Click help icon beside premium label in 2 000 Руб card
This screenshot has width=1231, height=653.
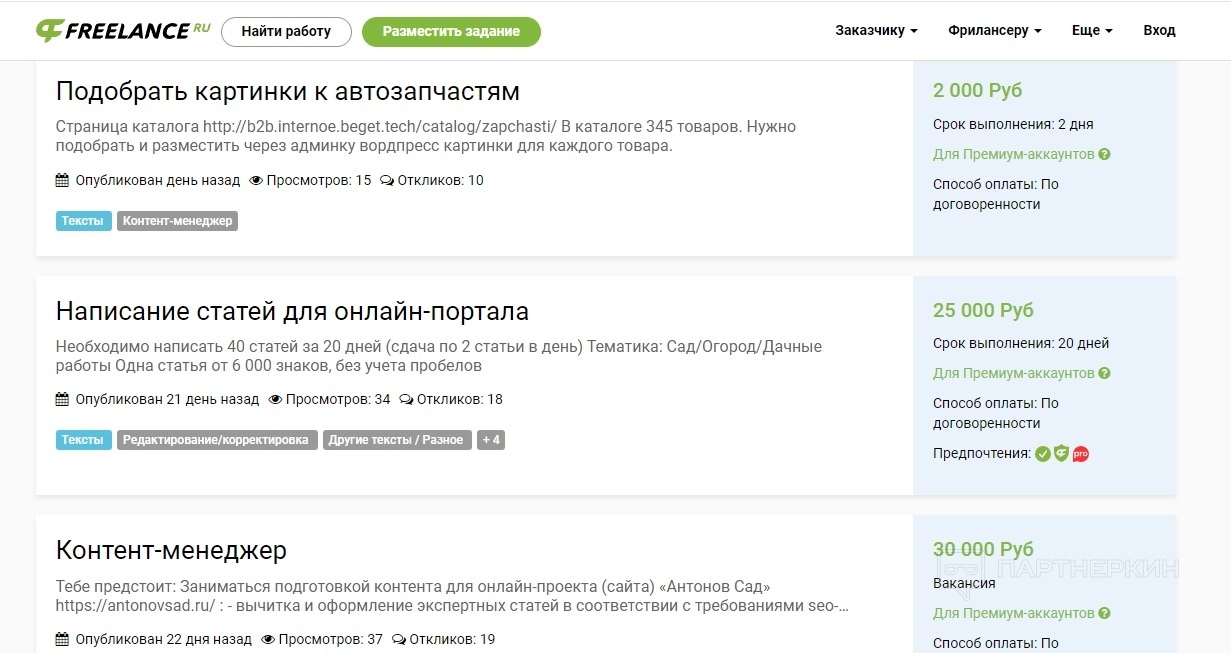pos(1104,155)
